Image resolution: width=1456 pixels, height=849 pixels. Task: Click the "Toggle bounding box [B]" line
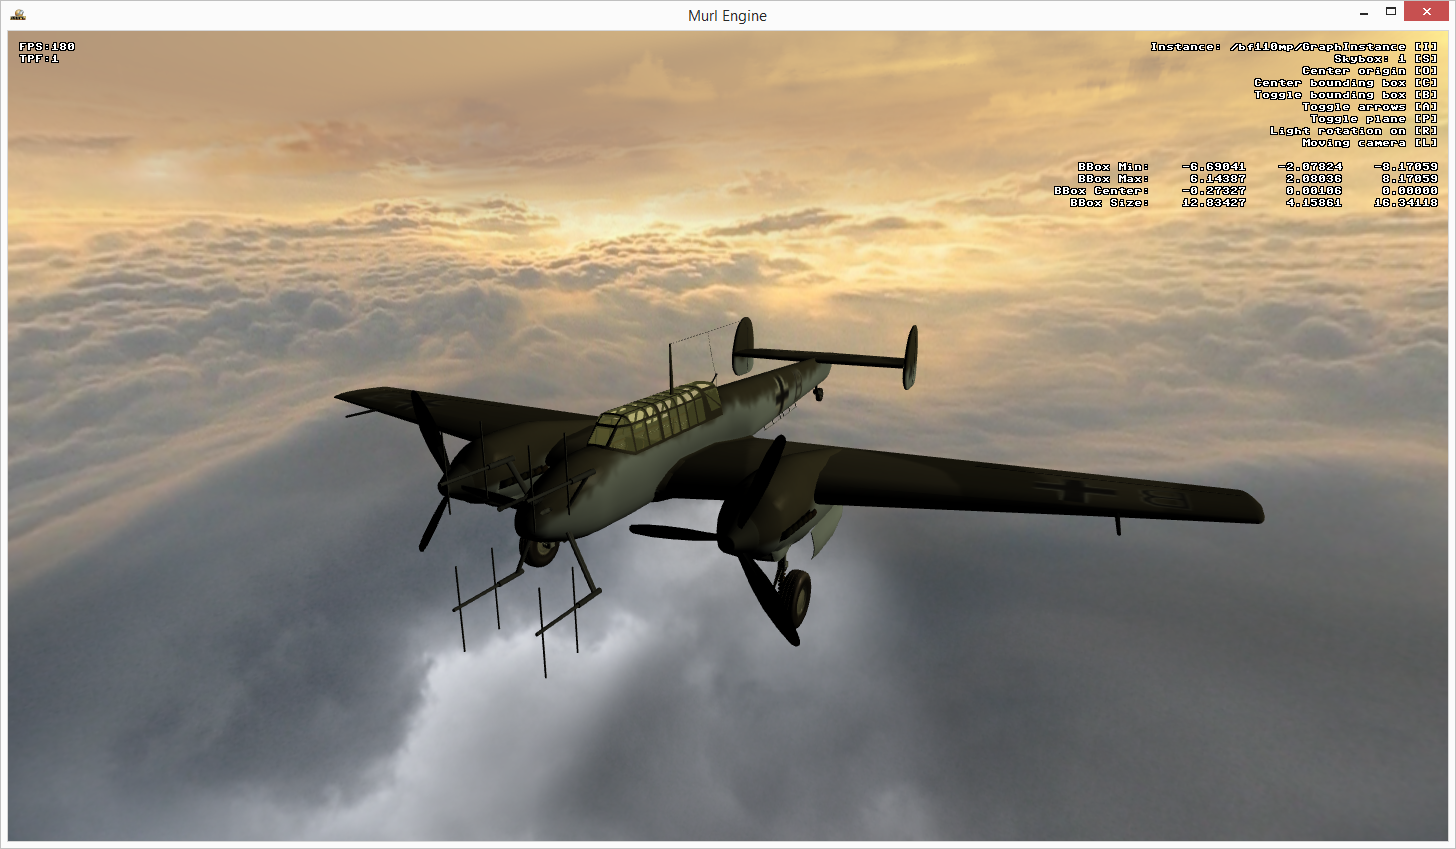pos(1346,95)
